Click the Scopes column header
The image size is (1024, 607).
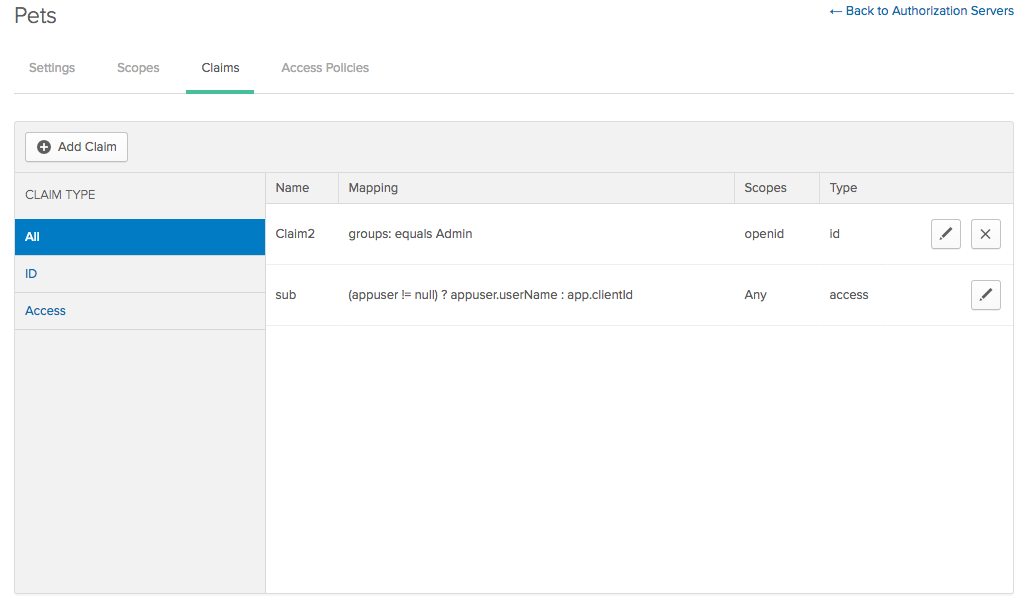tap(765, 188)
